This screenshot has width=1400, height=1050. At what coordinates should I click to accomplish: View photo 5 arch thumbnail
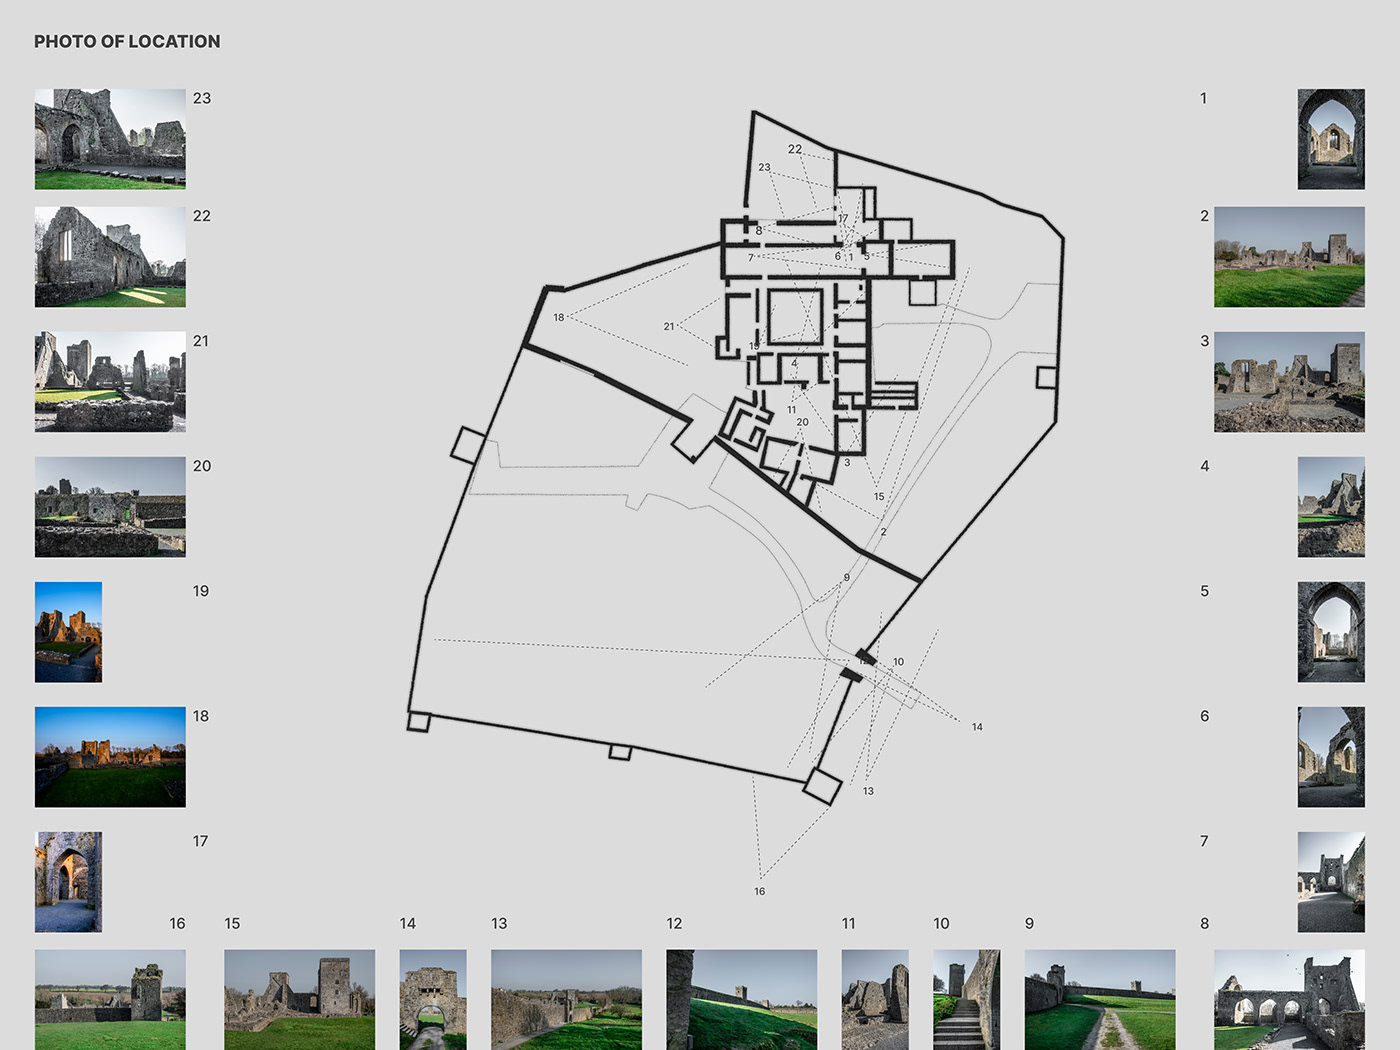pyautogui.click(x=1331, y=632)
